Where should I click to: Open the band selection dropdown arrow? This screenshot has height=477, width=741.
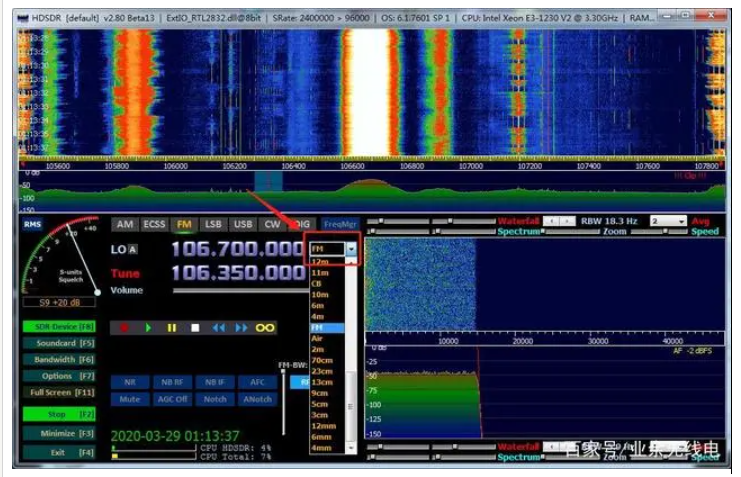[x=351, y=248]
